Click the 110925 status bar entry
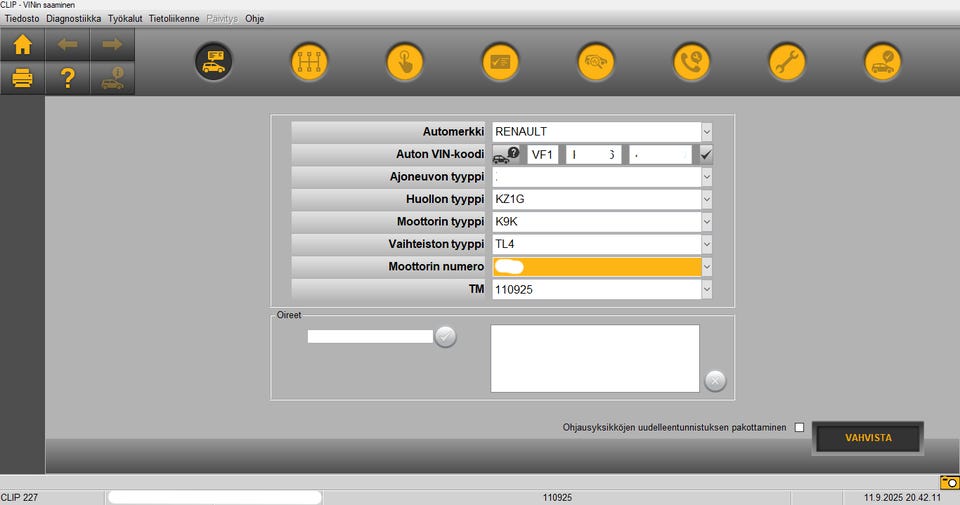 [x=557, y=497]
